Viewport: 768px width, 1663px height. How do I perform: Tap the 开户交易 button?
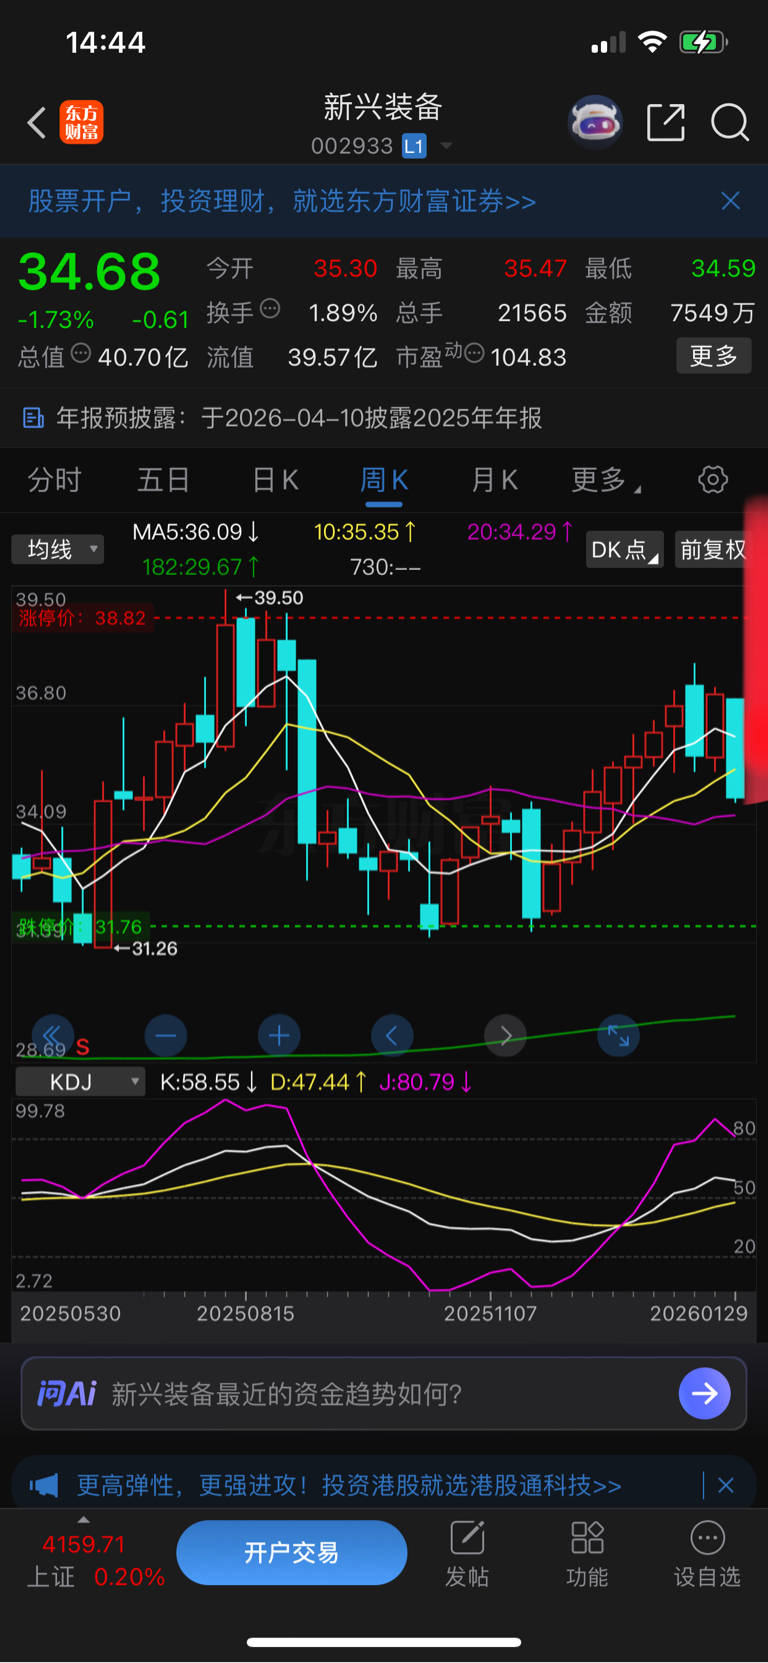click(x=292, y=1552)
